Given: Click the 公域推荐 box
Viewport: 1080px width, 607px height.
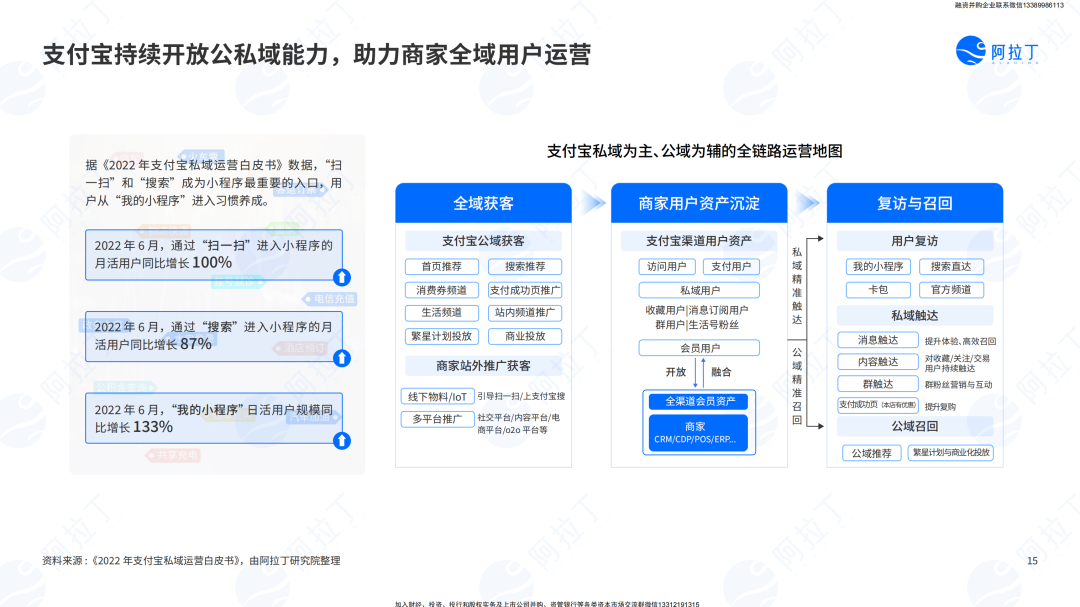Looking at the screenshot, I should [871, 453].
